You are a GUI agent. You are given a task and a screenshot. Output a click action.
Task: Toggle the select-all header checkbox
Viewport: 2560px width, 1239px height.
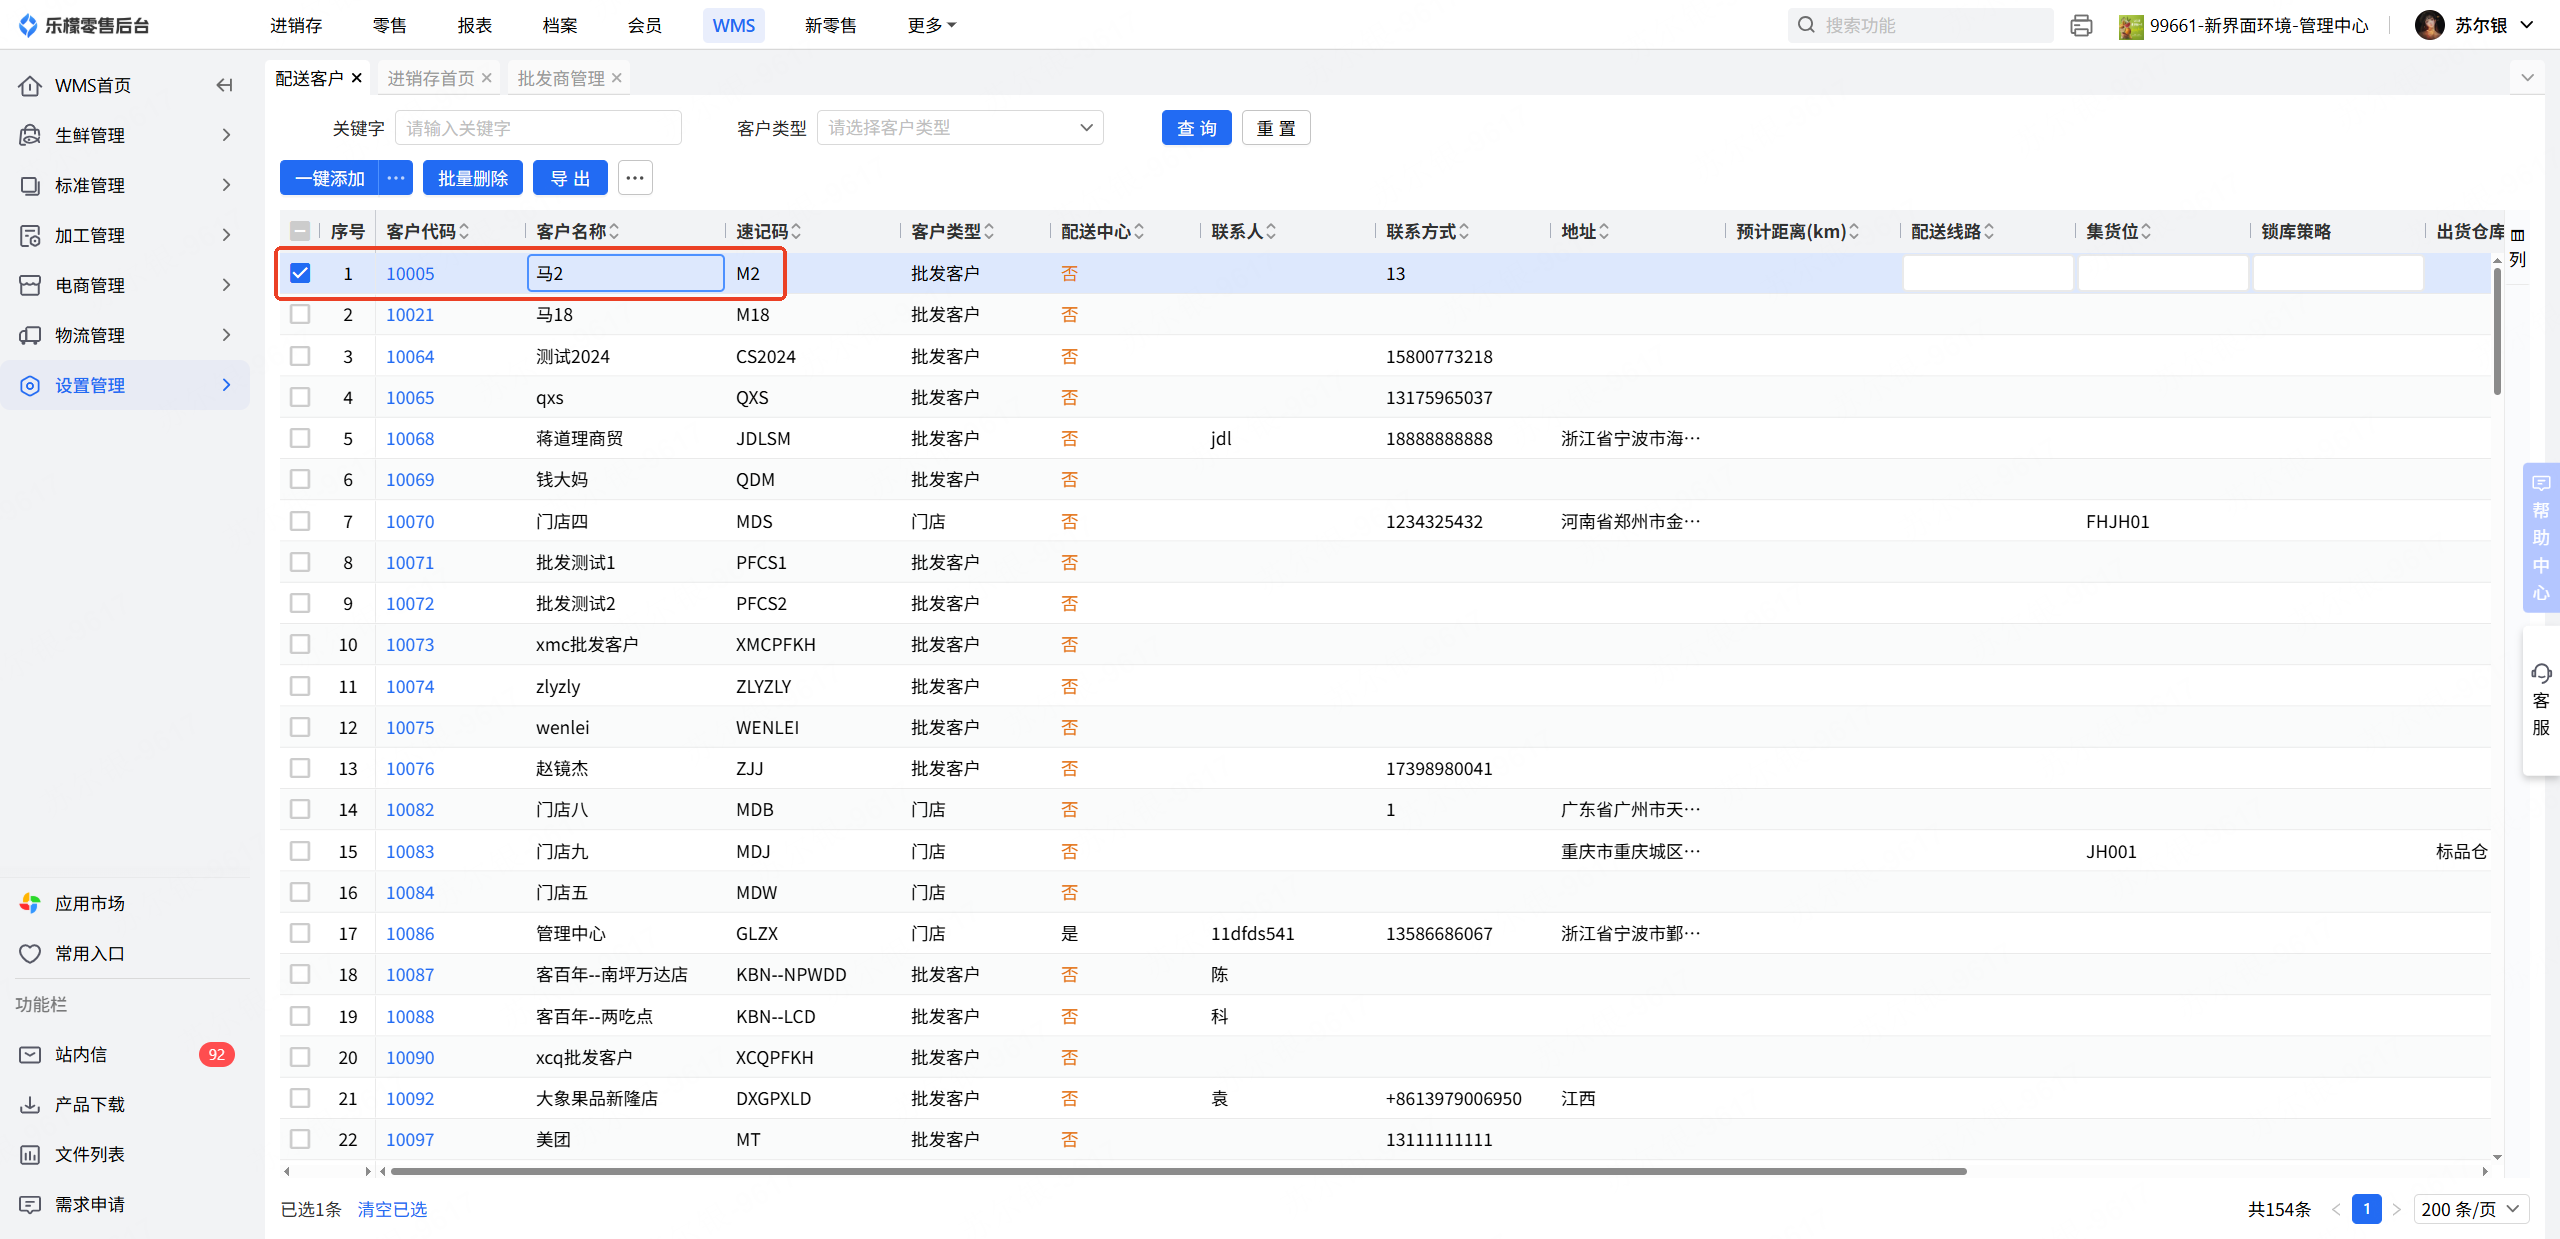point(300,231)
